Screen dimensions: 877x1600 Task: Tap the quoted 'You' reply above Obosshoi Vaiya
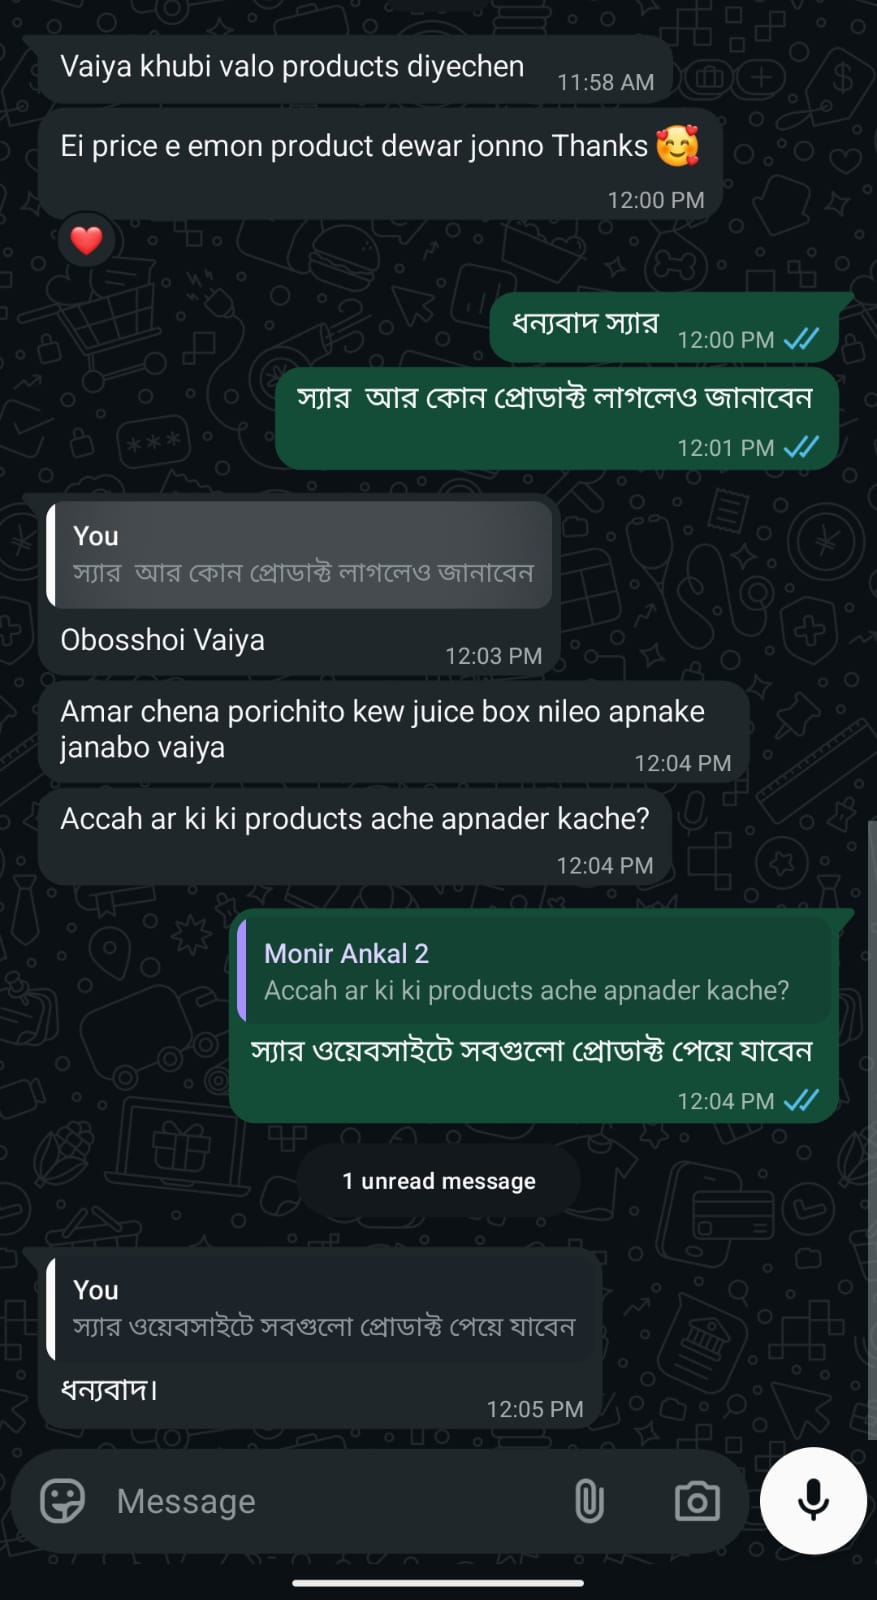(300, 556)
